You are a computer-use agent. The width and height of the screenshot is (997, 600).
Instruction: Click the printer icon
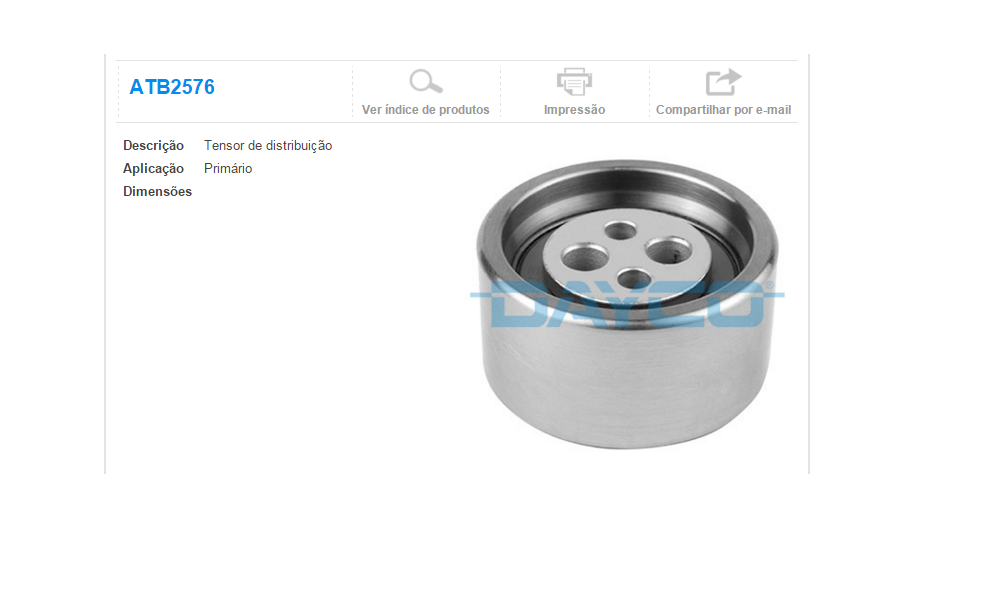(574, 82)
